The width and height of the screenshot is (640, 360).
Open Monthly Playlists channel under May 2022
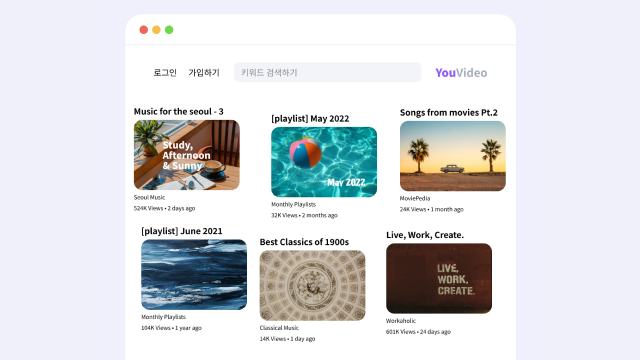click(293, 204)
